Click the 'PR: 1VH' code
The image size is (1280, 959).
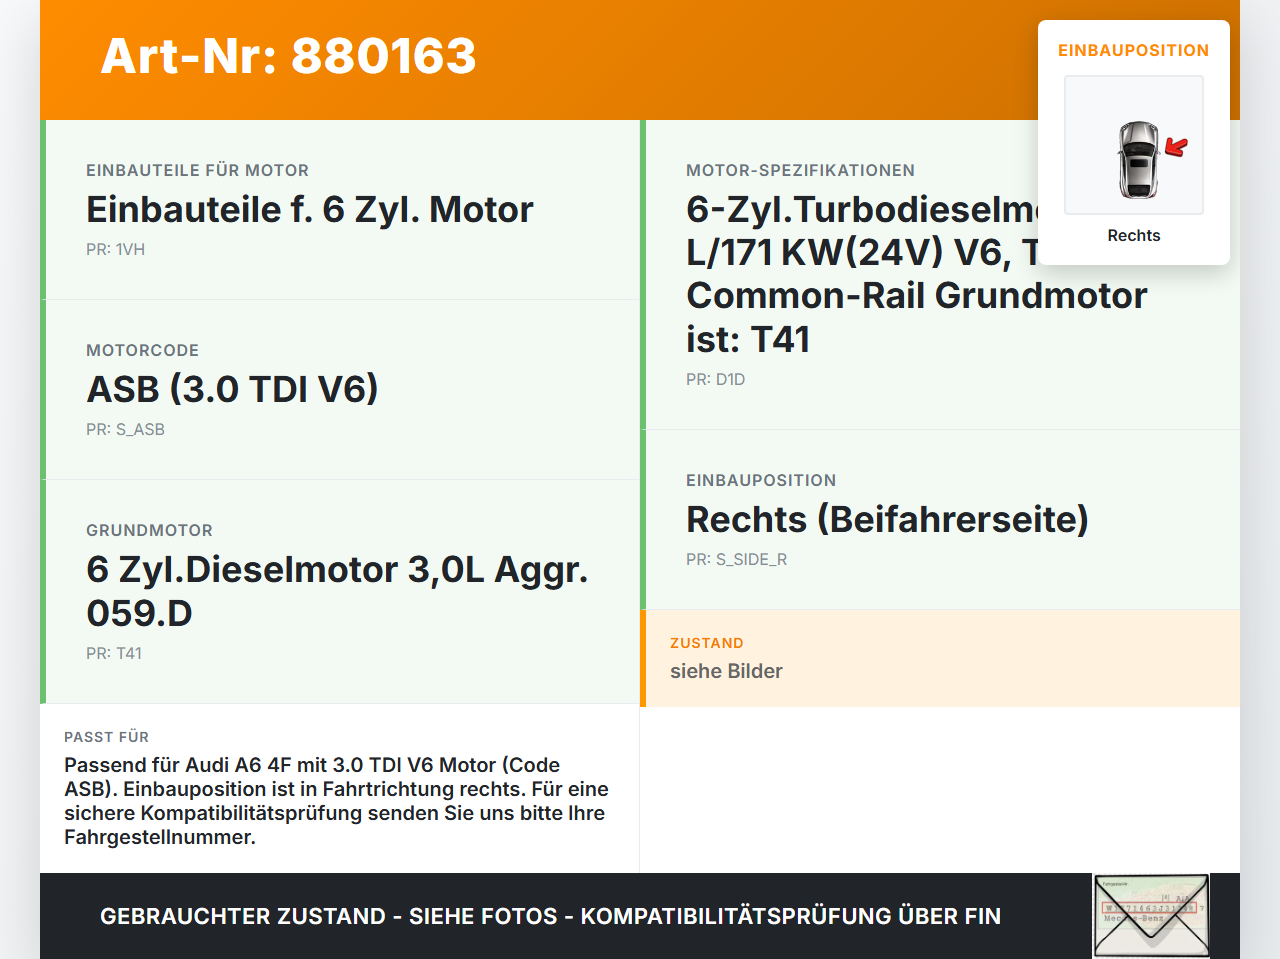116,250
